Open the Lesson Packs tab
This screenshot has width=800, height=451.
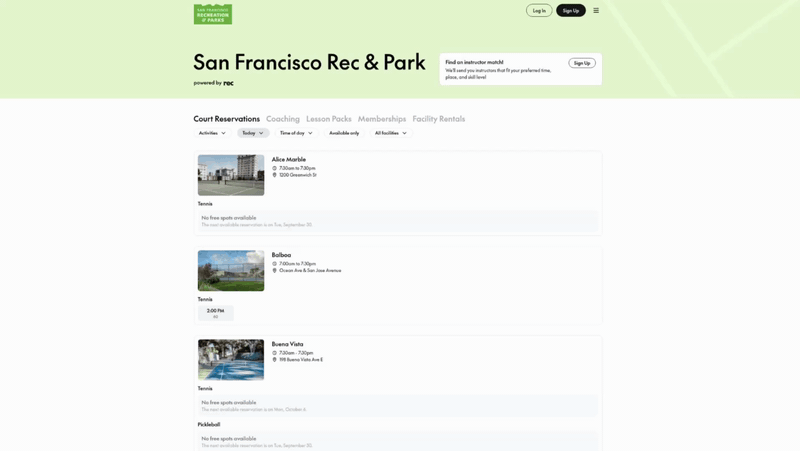click(329, 119)
